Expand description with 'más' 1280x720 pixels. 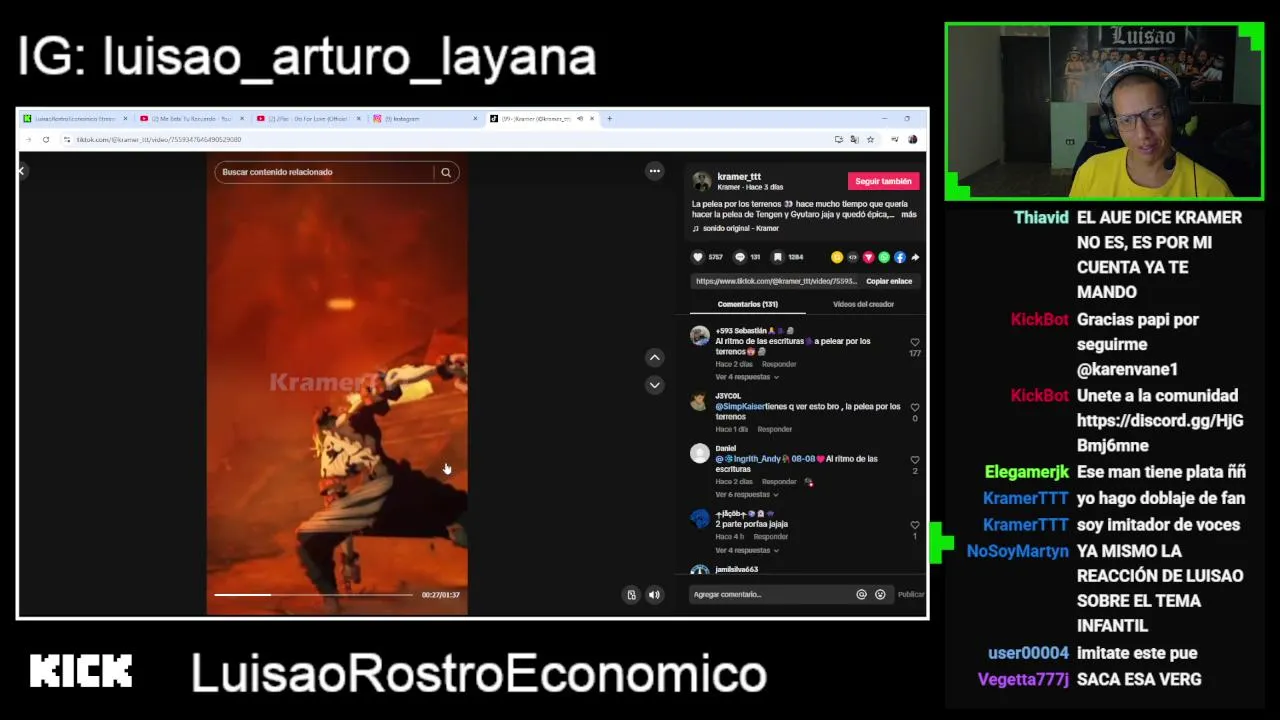[x=908, y=214]
